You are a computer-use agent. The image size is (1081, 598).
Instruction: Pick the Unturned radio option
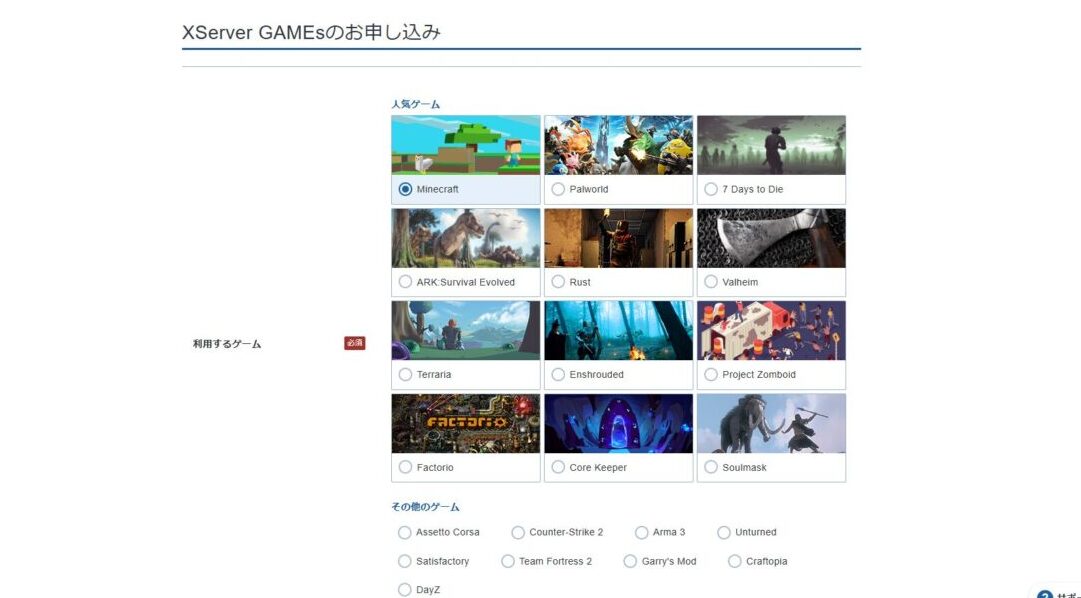point(723,532)
